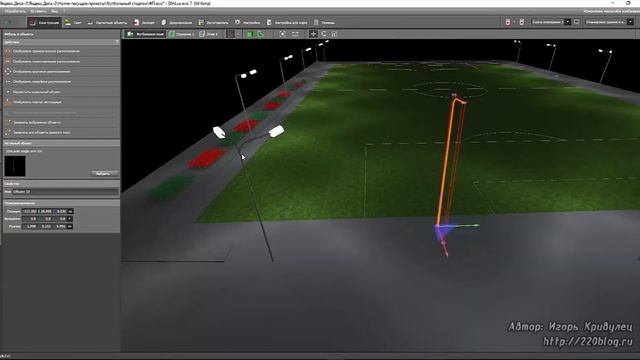Open the Расчетные объекты mode tab
The width and height of the screenshot is (640, 360).
click(107, 22)
